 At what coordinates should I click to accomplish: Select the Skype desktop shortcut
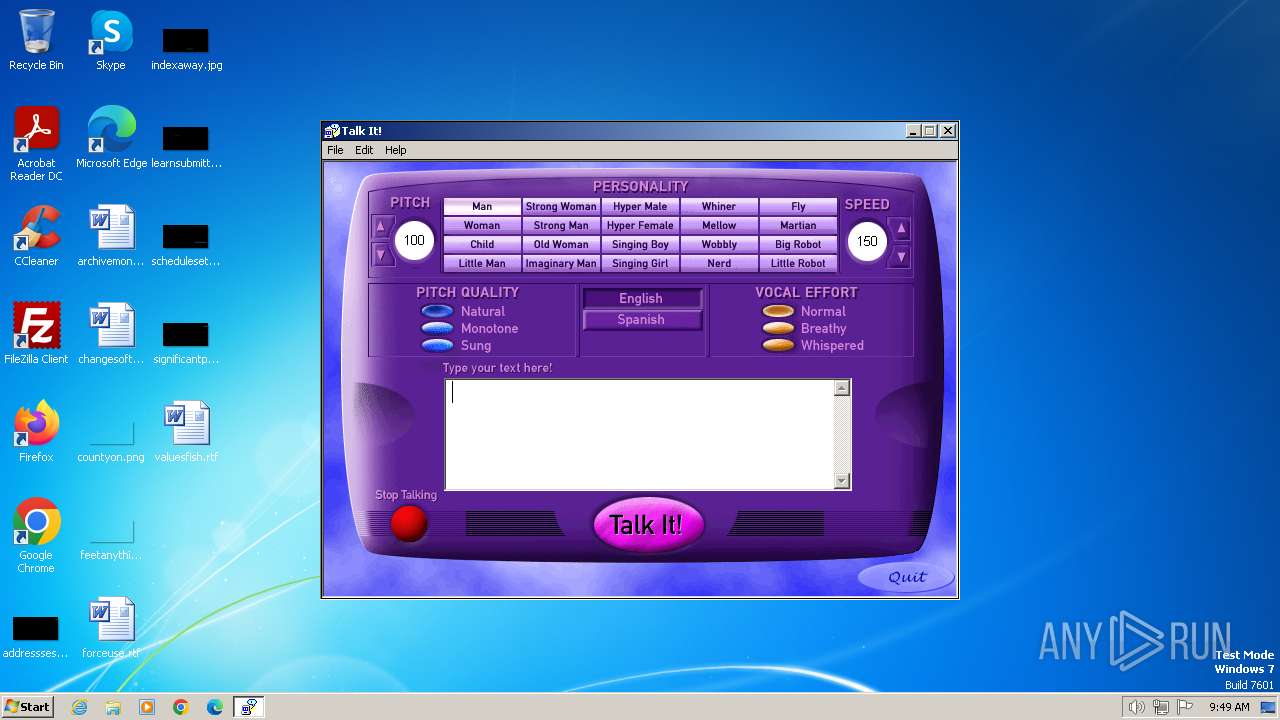pos(111,40)
